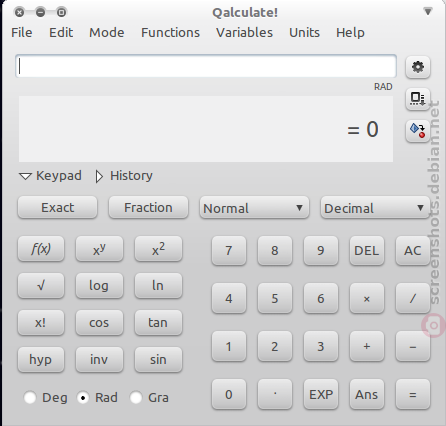Screen dimensions: 446x426
Task: Open the Functions menu
Action: click(x=170, y=33)
